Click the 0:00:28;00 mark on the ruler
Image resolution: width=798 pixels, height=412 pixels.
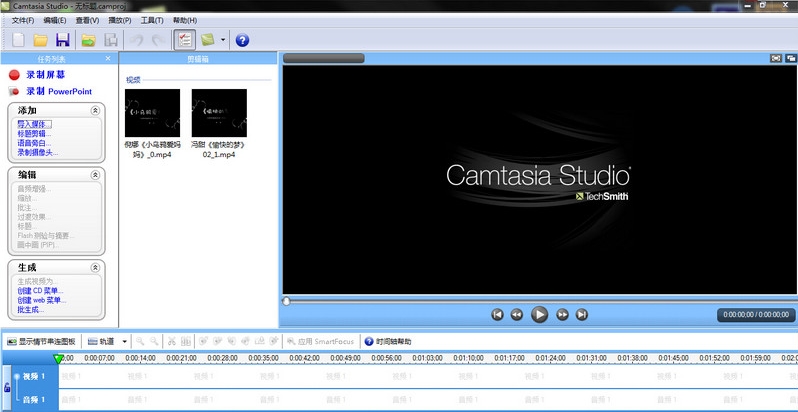222,359
